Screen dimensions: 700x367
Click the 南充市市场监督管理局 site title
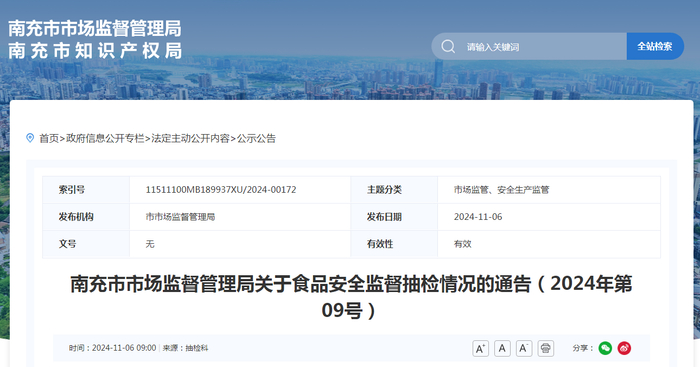point(95,29)
